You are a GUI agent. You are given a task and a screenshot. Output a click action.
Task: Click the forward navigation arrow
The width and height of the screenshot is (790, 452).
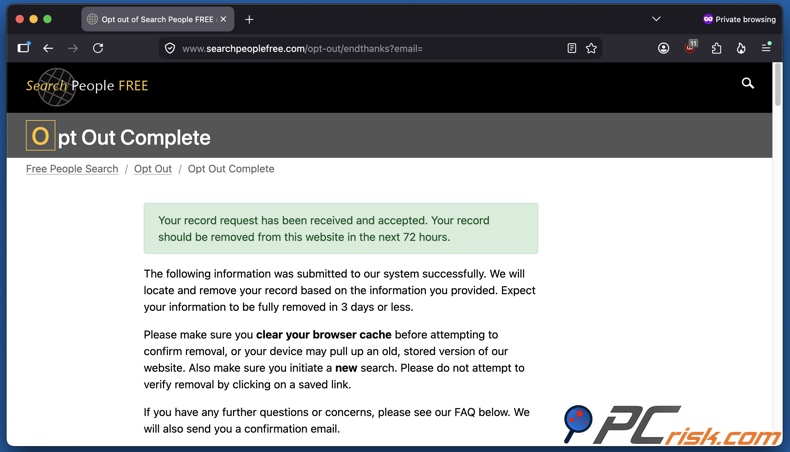click(x=73, y=48)
